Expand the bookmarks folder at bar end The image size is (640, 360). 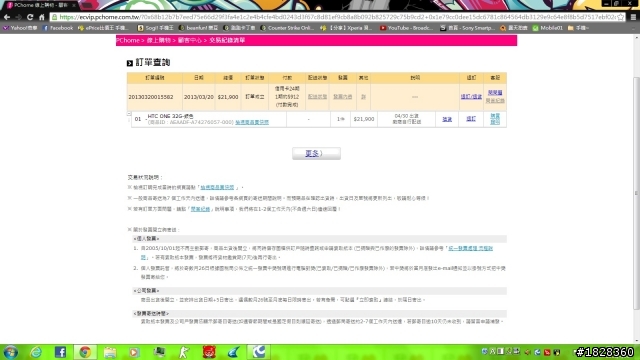[x=578, y=28]
